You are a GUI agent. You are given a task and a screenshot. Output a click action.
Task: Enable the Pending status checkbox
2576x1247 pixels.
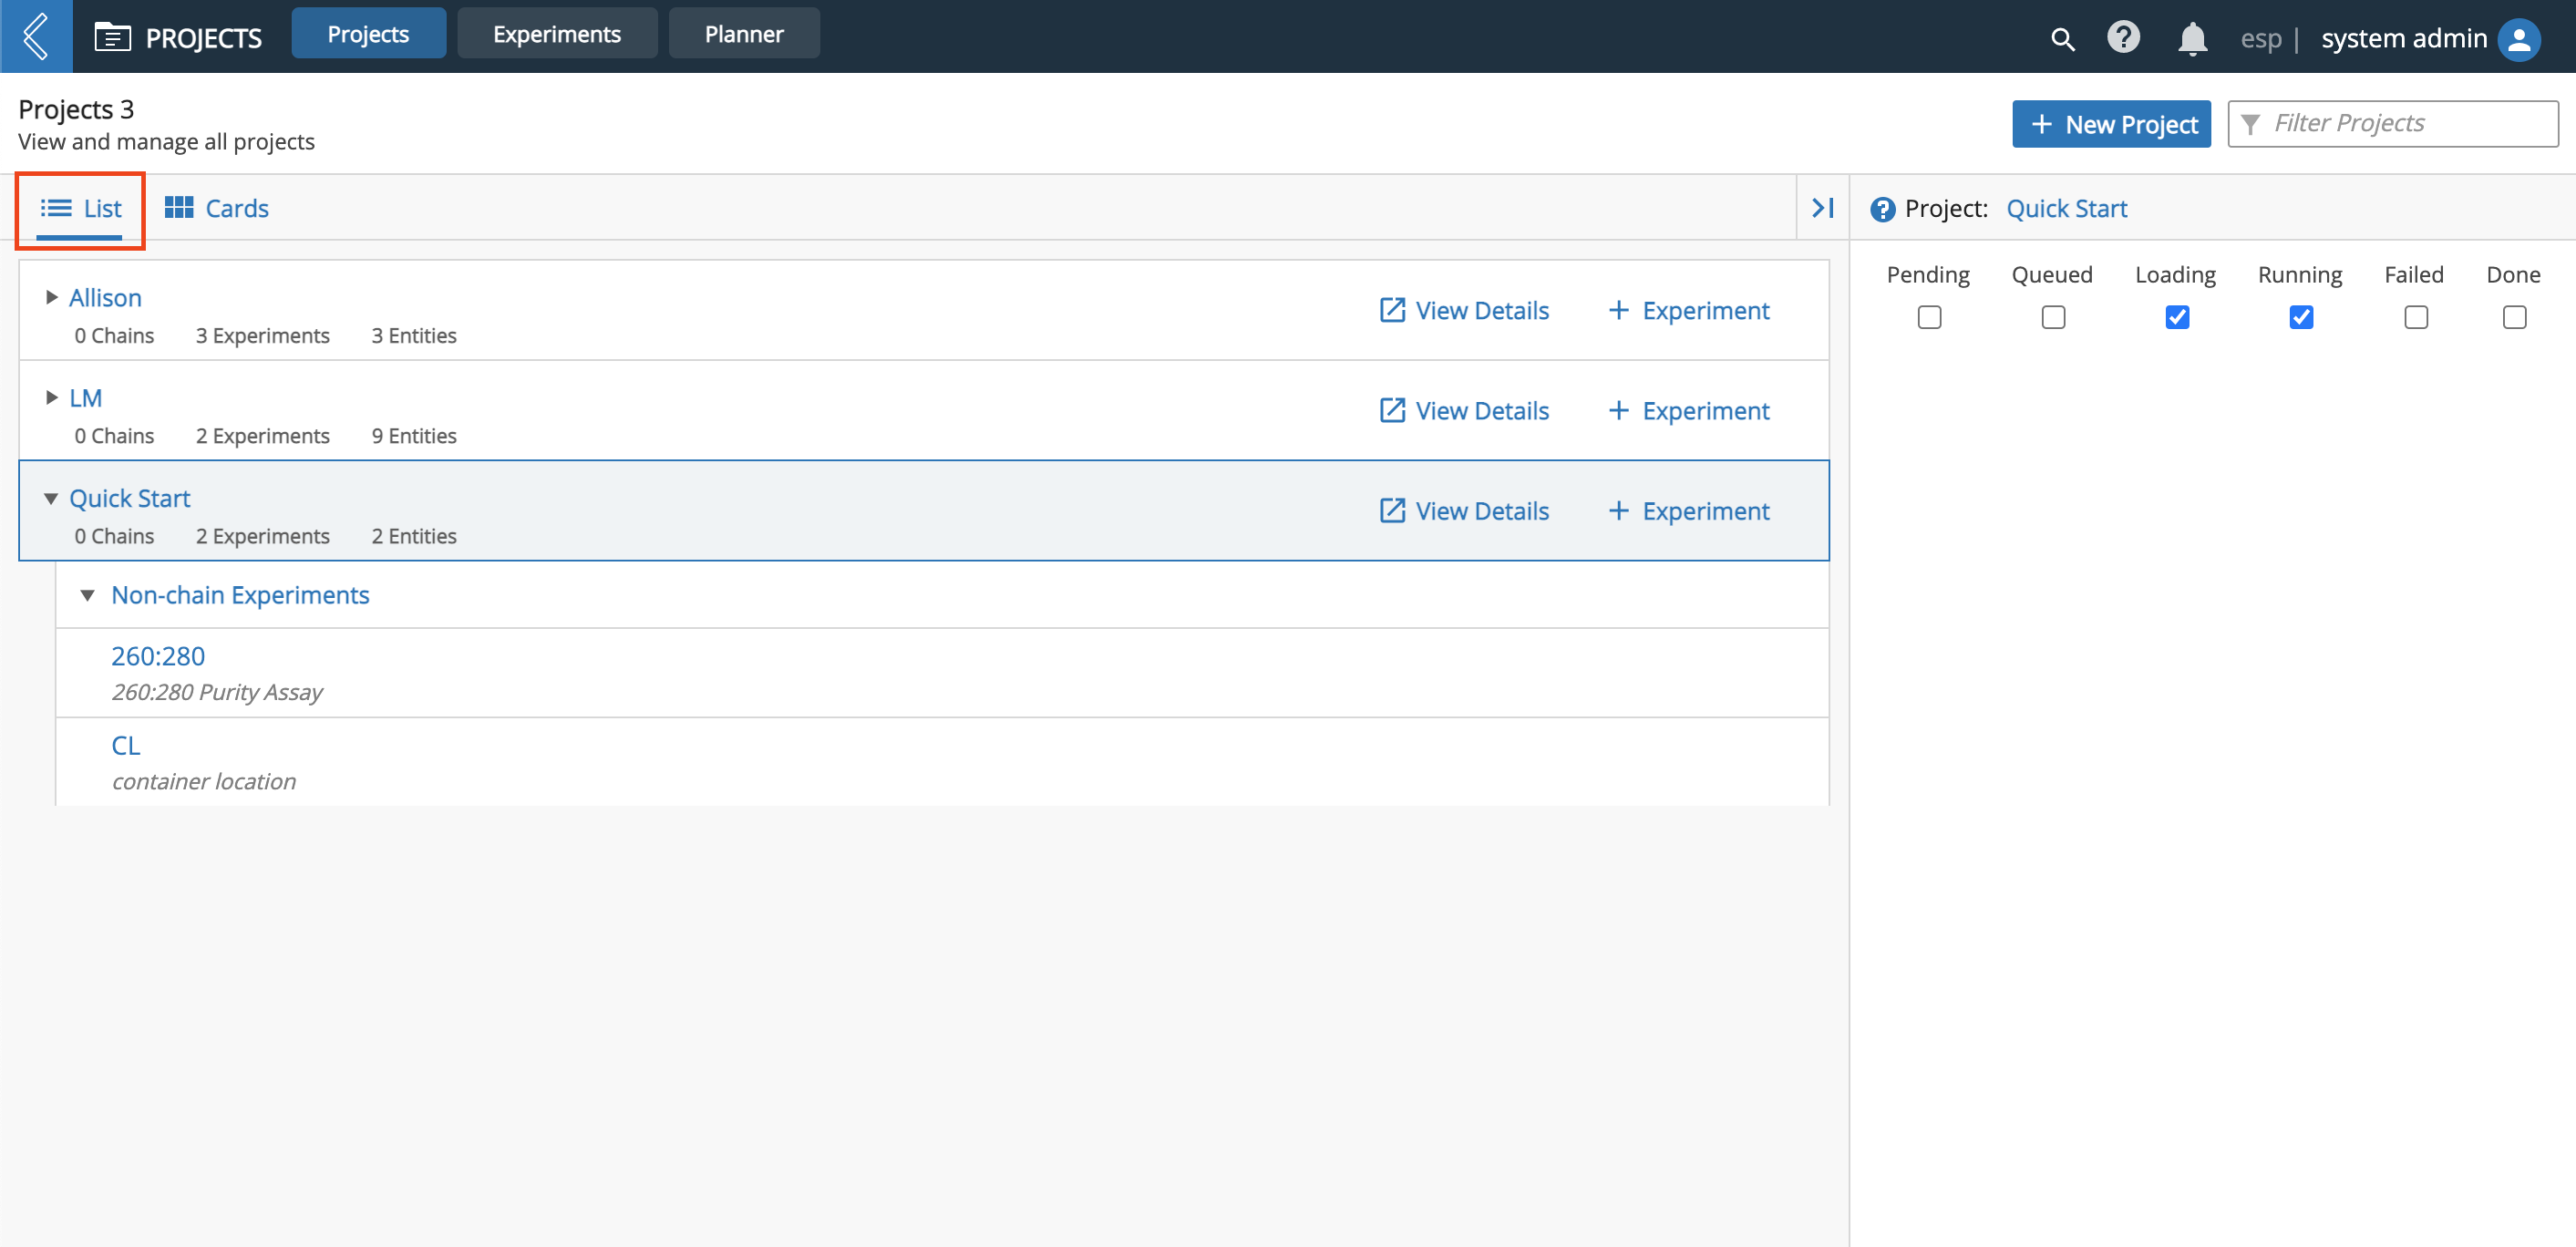[1929, 317]
